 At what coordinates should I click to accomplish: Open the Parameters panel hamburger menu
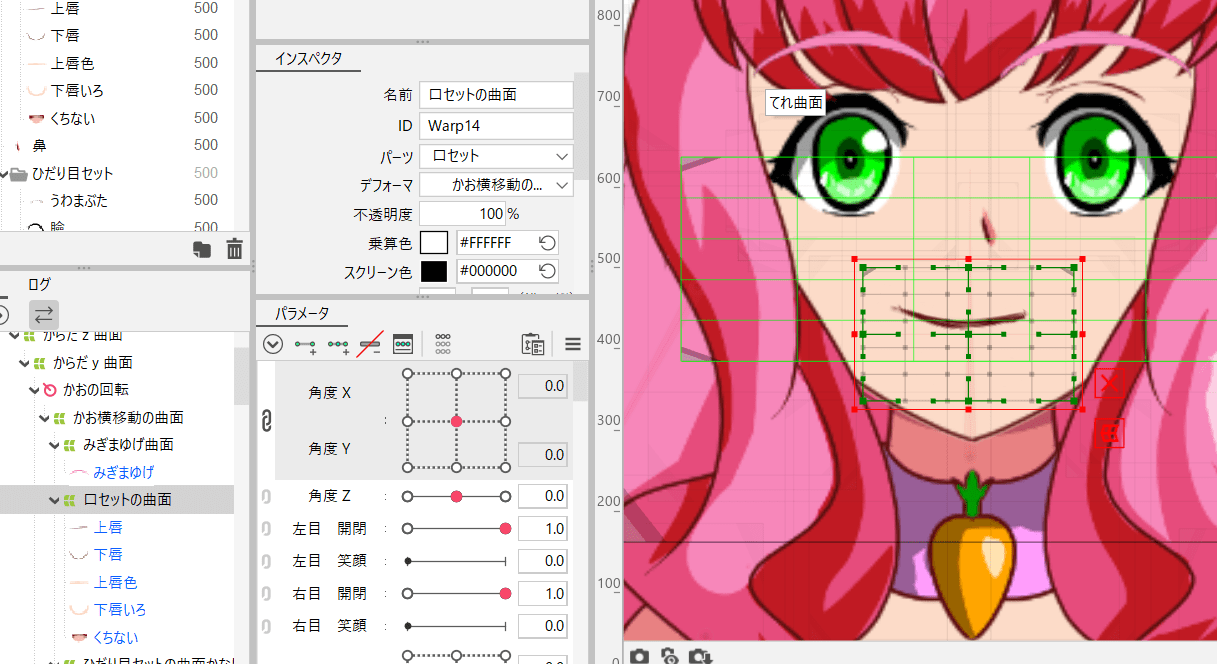(572, 344)
